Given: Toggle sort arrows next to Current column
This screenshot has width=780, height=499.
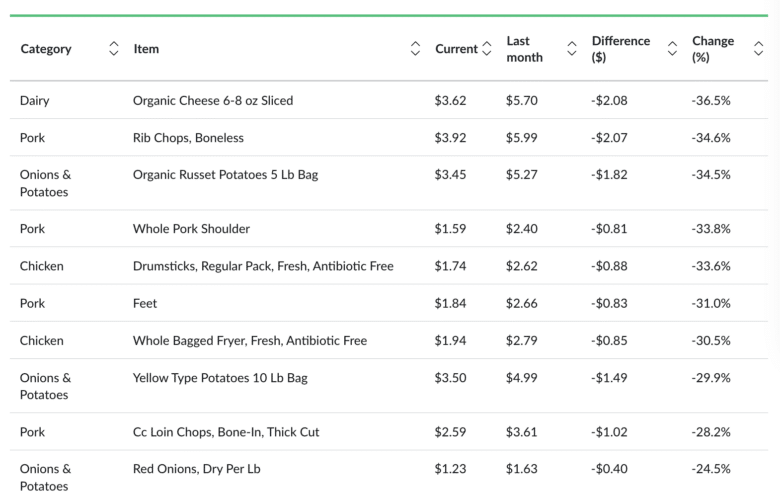Looking at the screenshot, I should coord(487,49).
